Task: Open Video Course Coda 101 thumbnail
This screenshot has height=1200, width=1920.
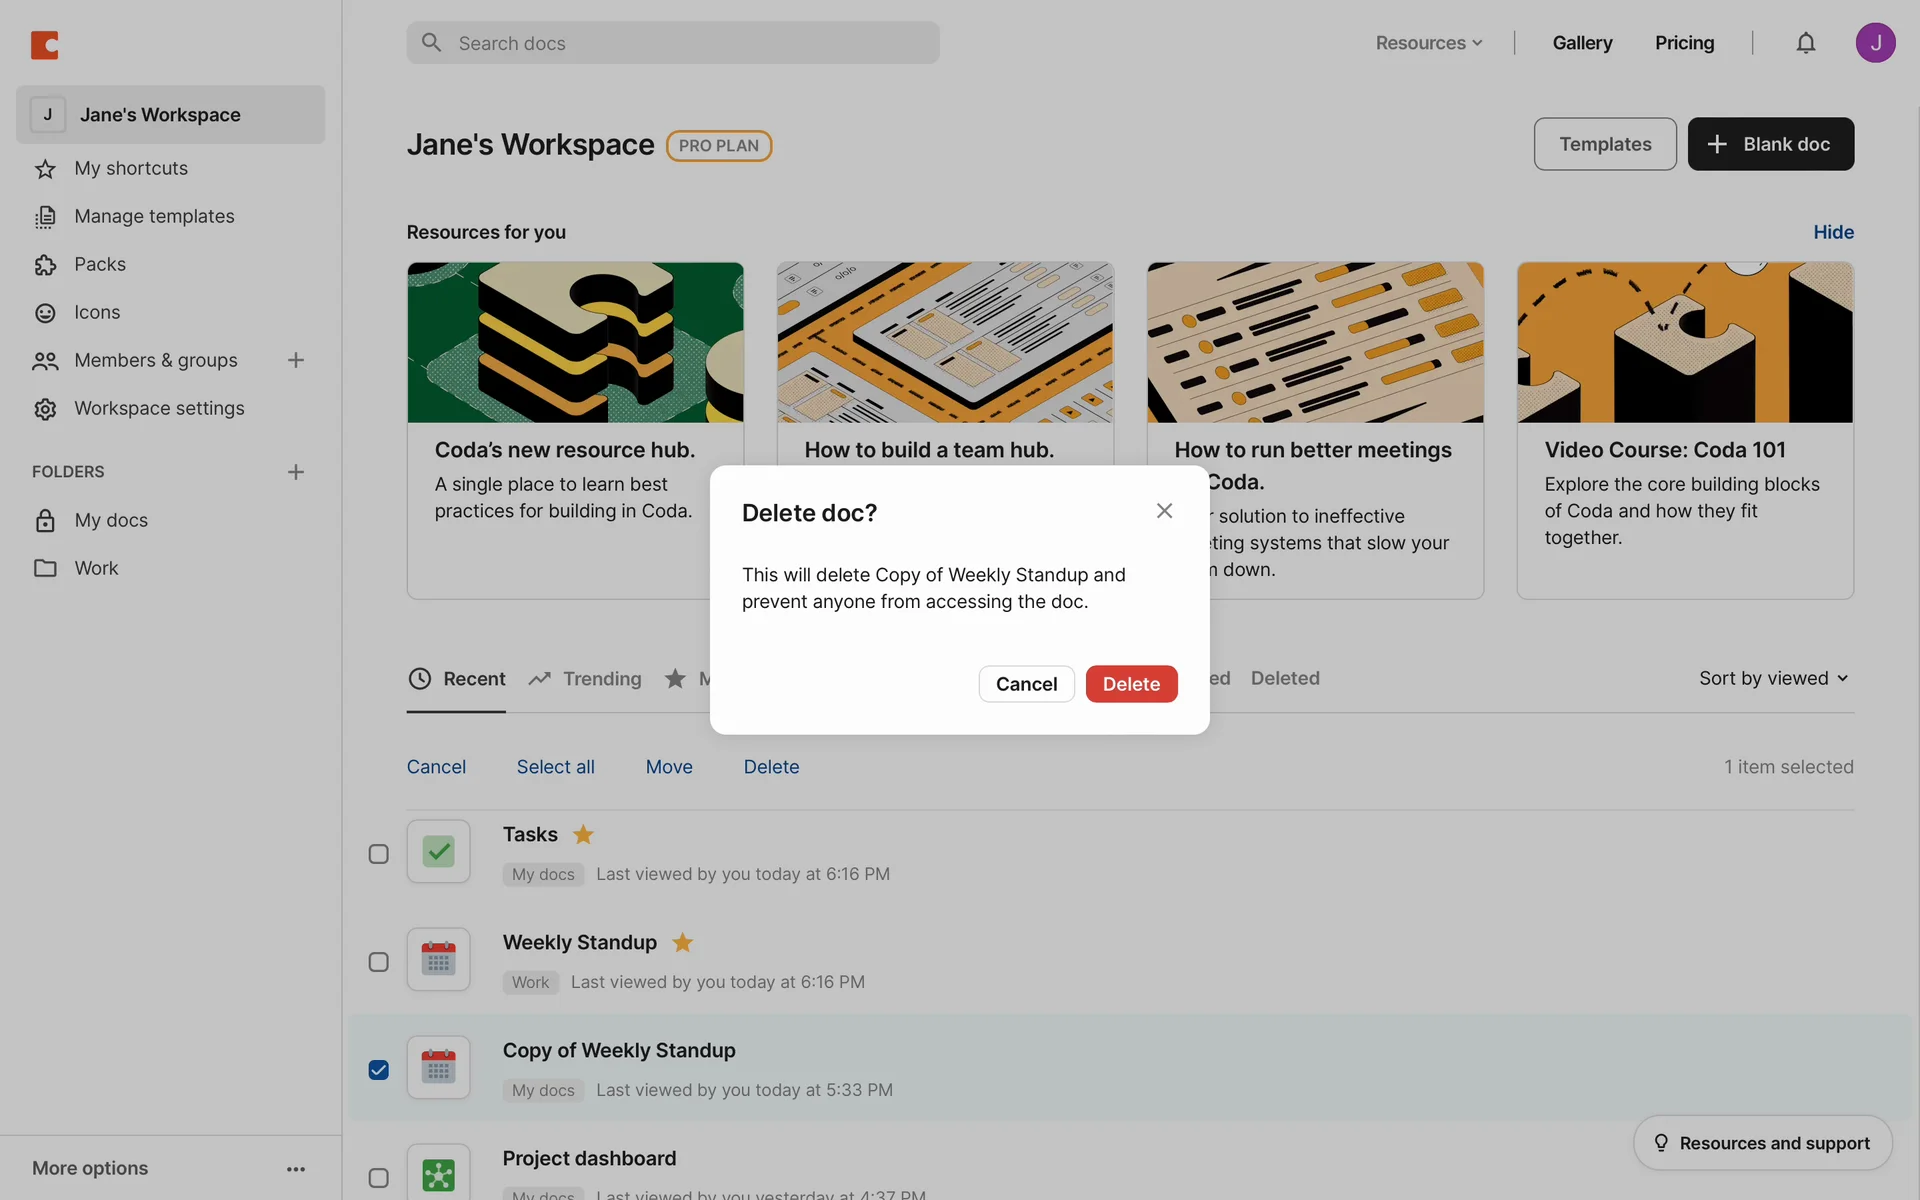Action: tap(1685, 342)
